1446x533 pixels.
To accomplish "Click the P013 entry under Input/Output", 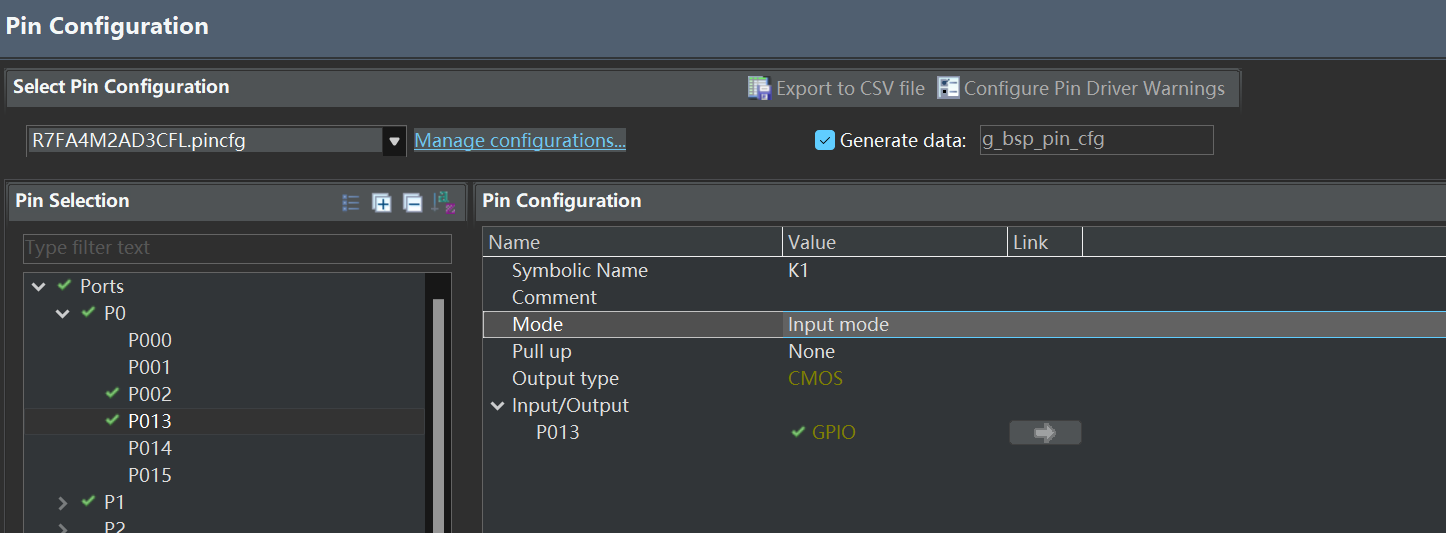I will point(557,432).
